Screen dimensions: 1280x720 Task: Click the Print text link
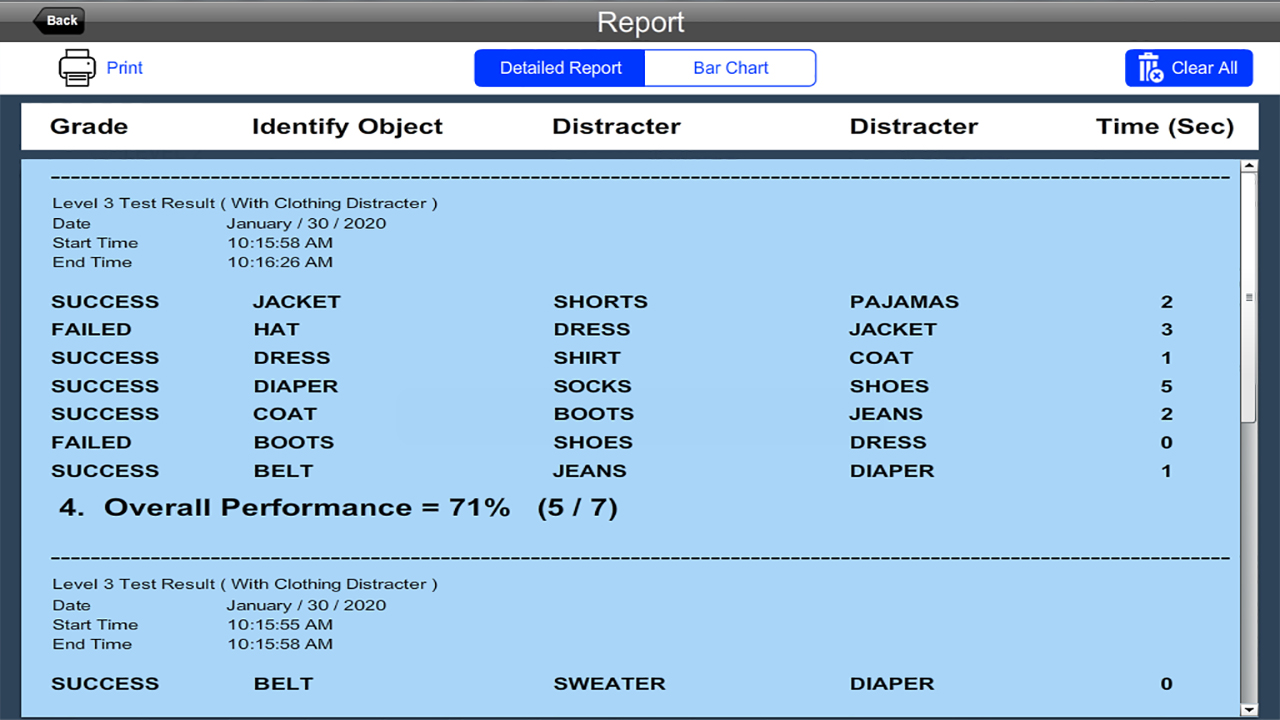pyautogui.click(x=125, y=68)
